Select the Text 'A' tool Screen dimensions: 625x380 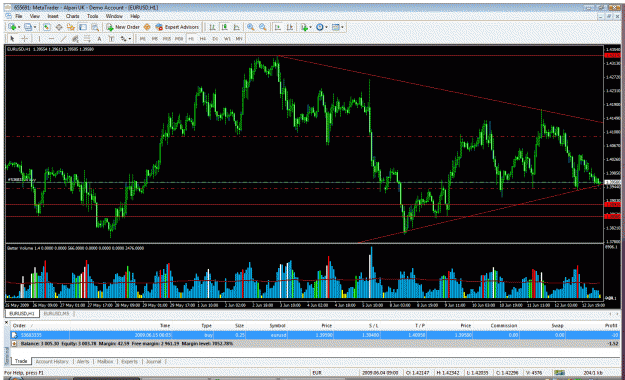point(99,39)
